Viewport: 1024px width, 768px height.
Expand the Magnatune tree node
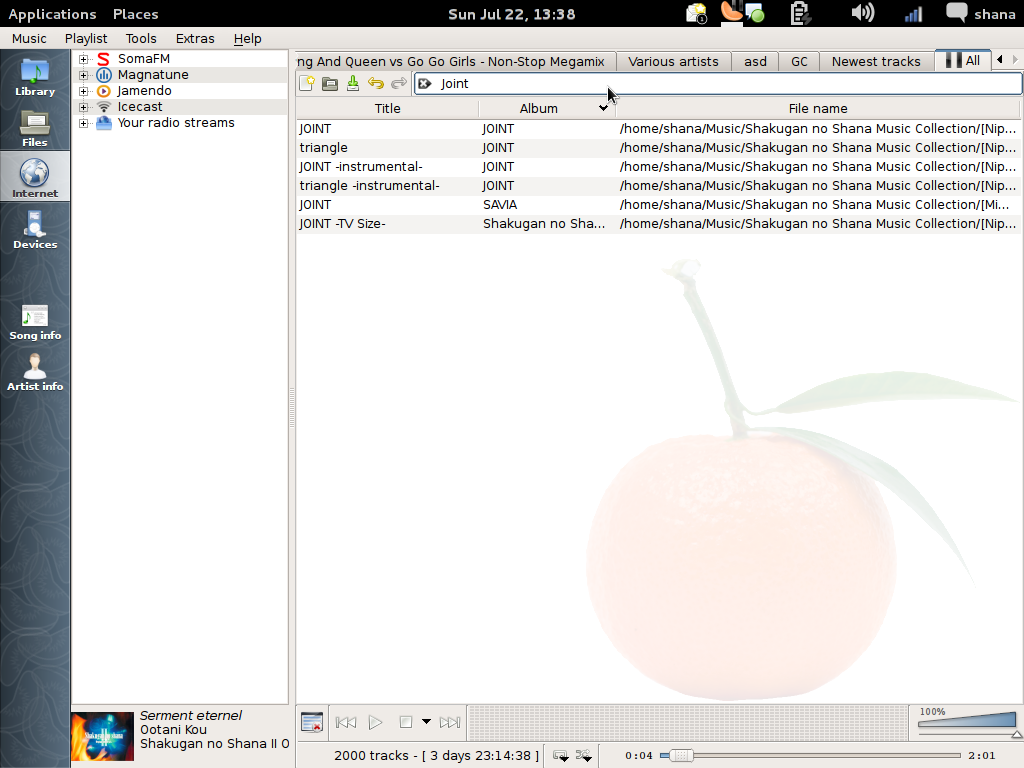(x=84, y=75)
